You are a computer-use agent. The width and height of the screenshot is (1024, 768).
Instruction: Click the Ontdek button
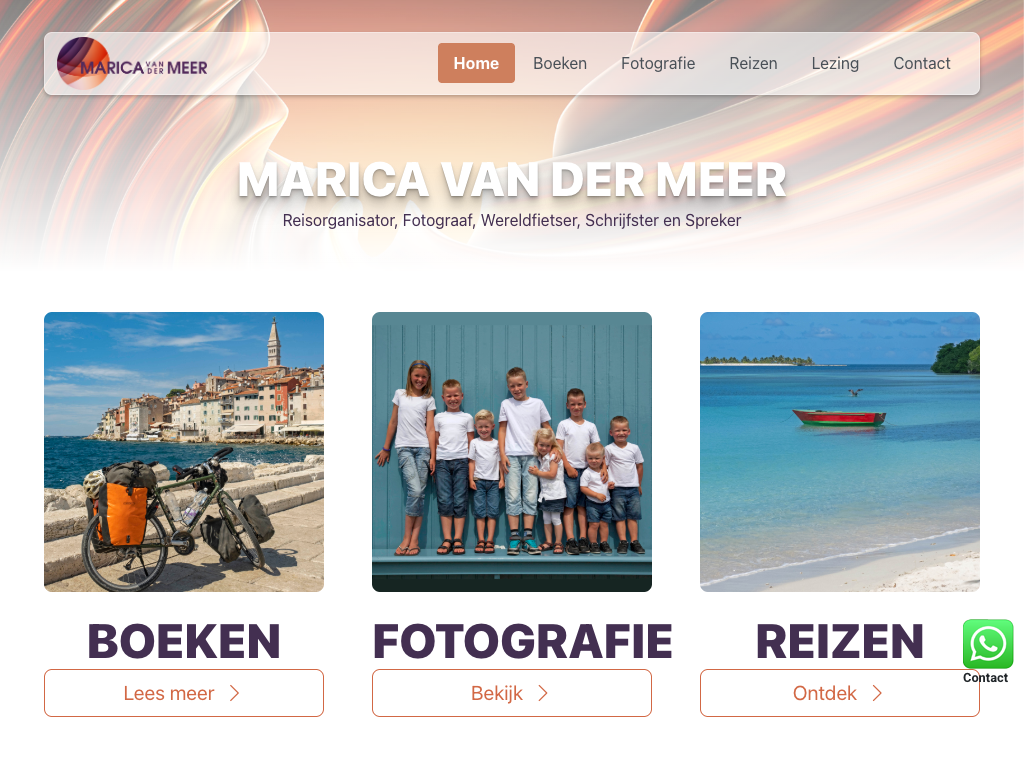coord(839,693)
